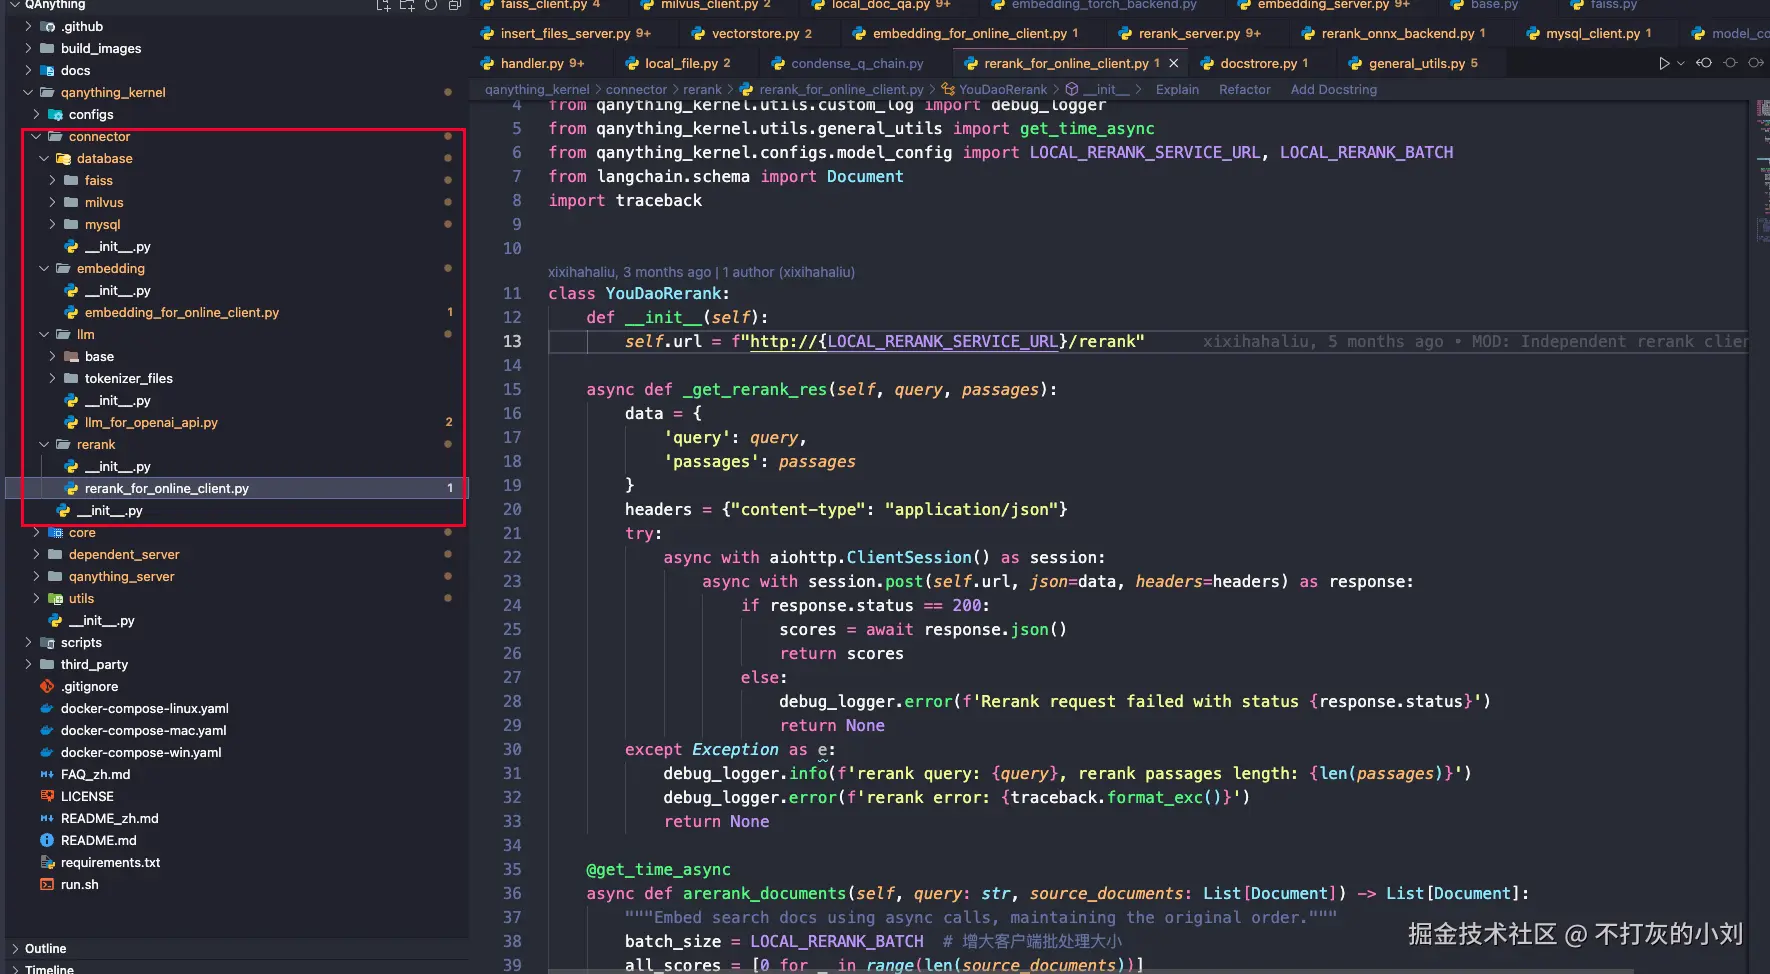This screenshot has height=974, width=1770.
Task: Expand the docs folder
Action: (x=28, y=71)
